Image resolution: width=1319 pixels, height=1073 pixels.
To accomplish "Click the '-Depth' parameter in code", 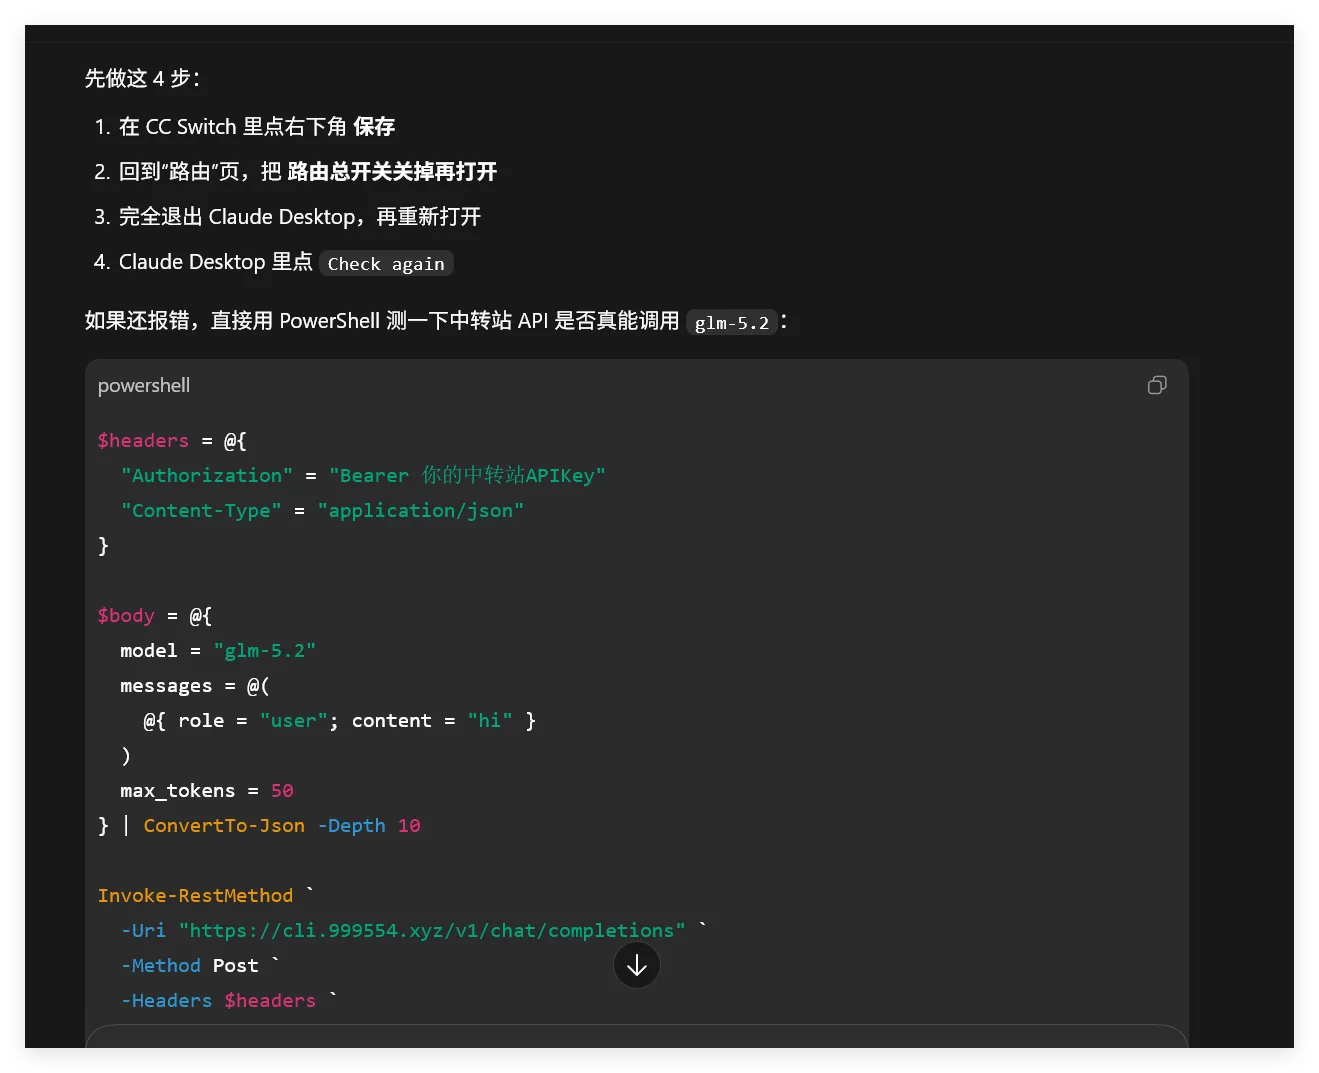I will click(351, 825).
